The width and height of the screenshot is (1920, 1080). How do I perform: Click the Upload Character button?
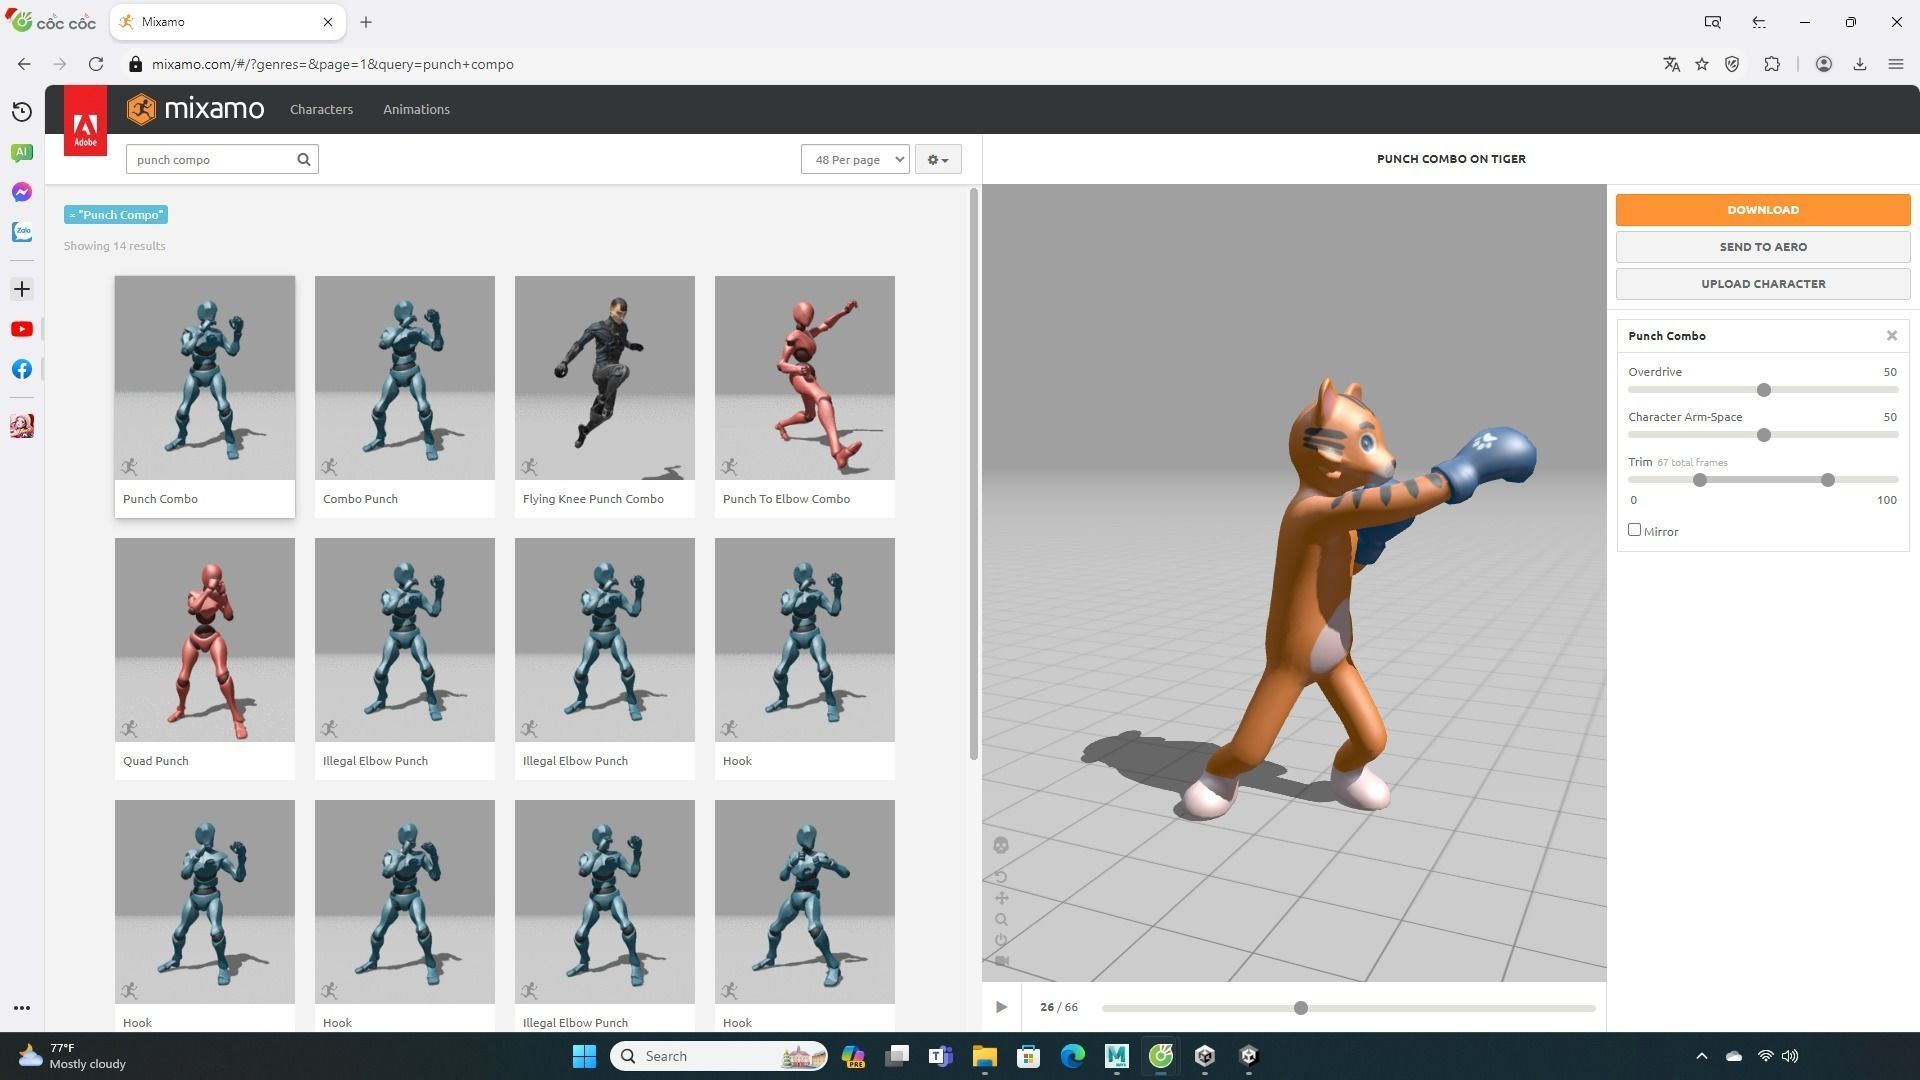coord(1762,284)
